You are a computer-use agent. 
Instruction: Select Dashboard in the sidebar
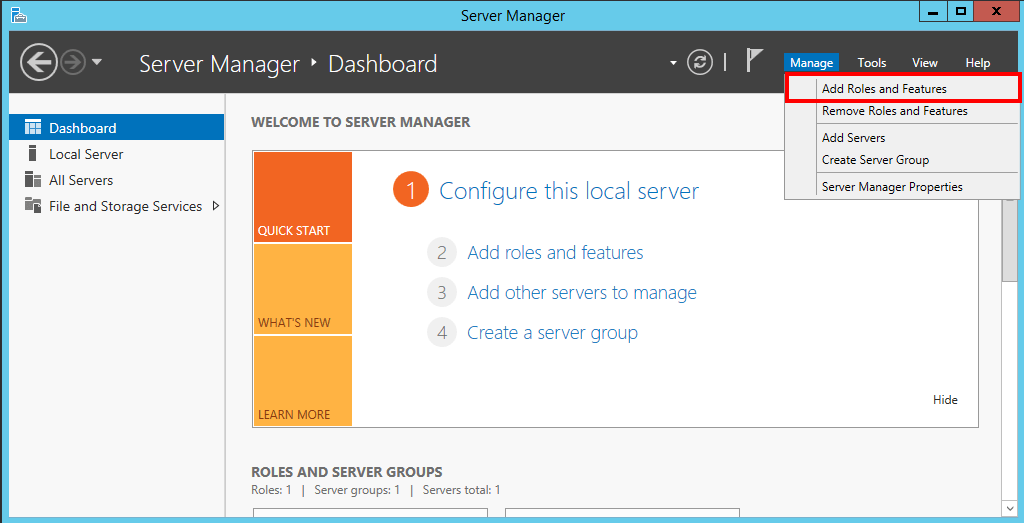(x=117, y=127)
